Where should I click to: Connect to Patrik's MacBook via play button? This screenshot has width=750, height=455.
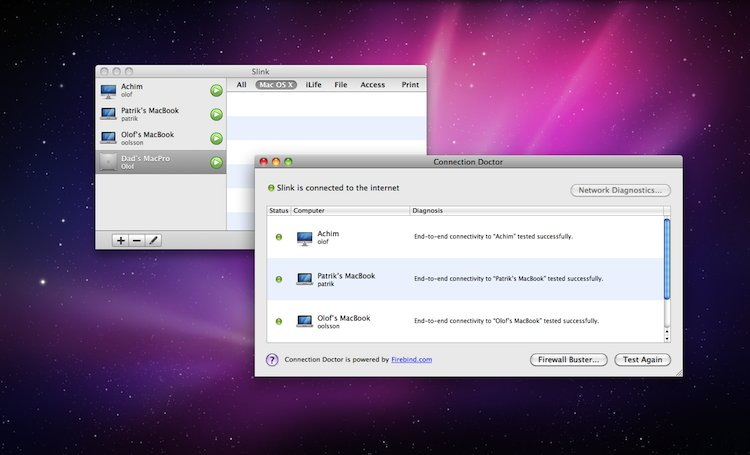coord(216,114)
